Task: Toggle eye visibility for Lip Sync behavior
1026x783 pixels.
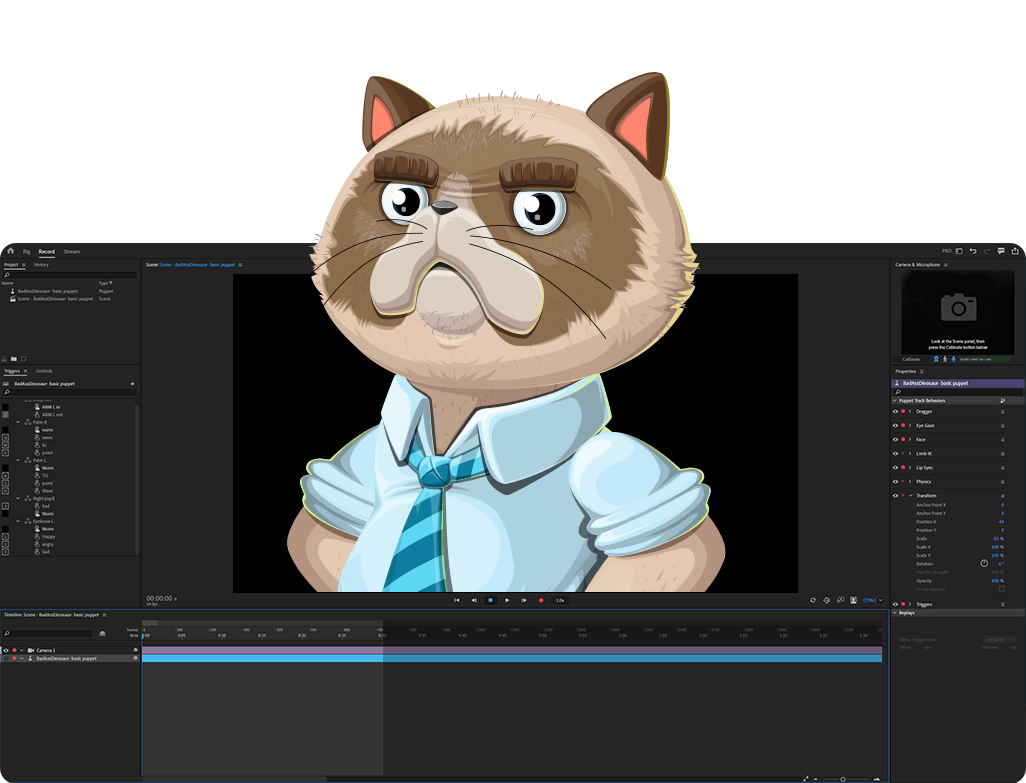Action: pos(895,467)
